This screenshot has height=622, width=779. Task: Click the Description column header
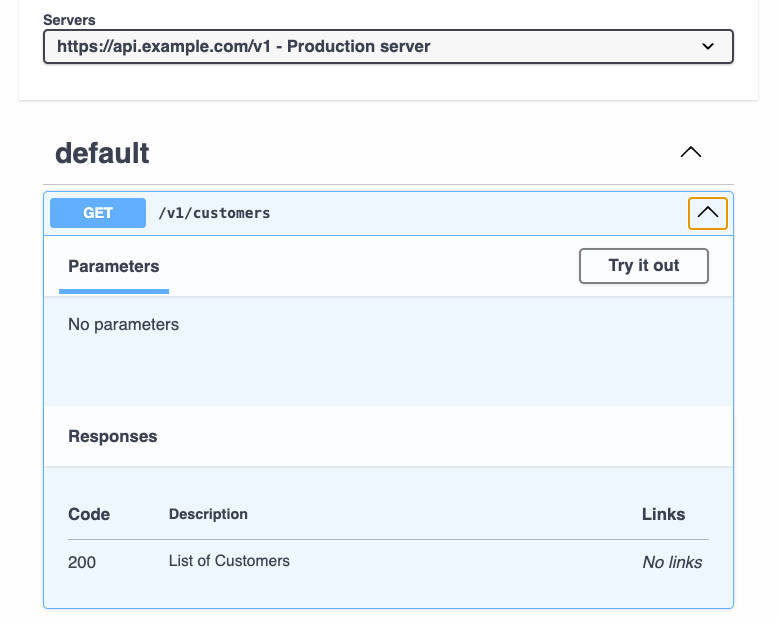coord(208,514)
